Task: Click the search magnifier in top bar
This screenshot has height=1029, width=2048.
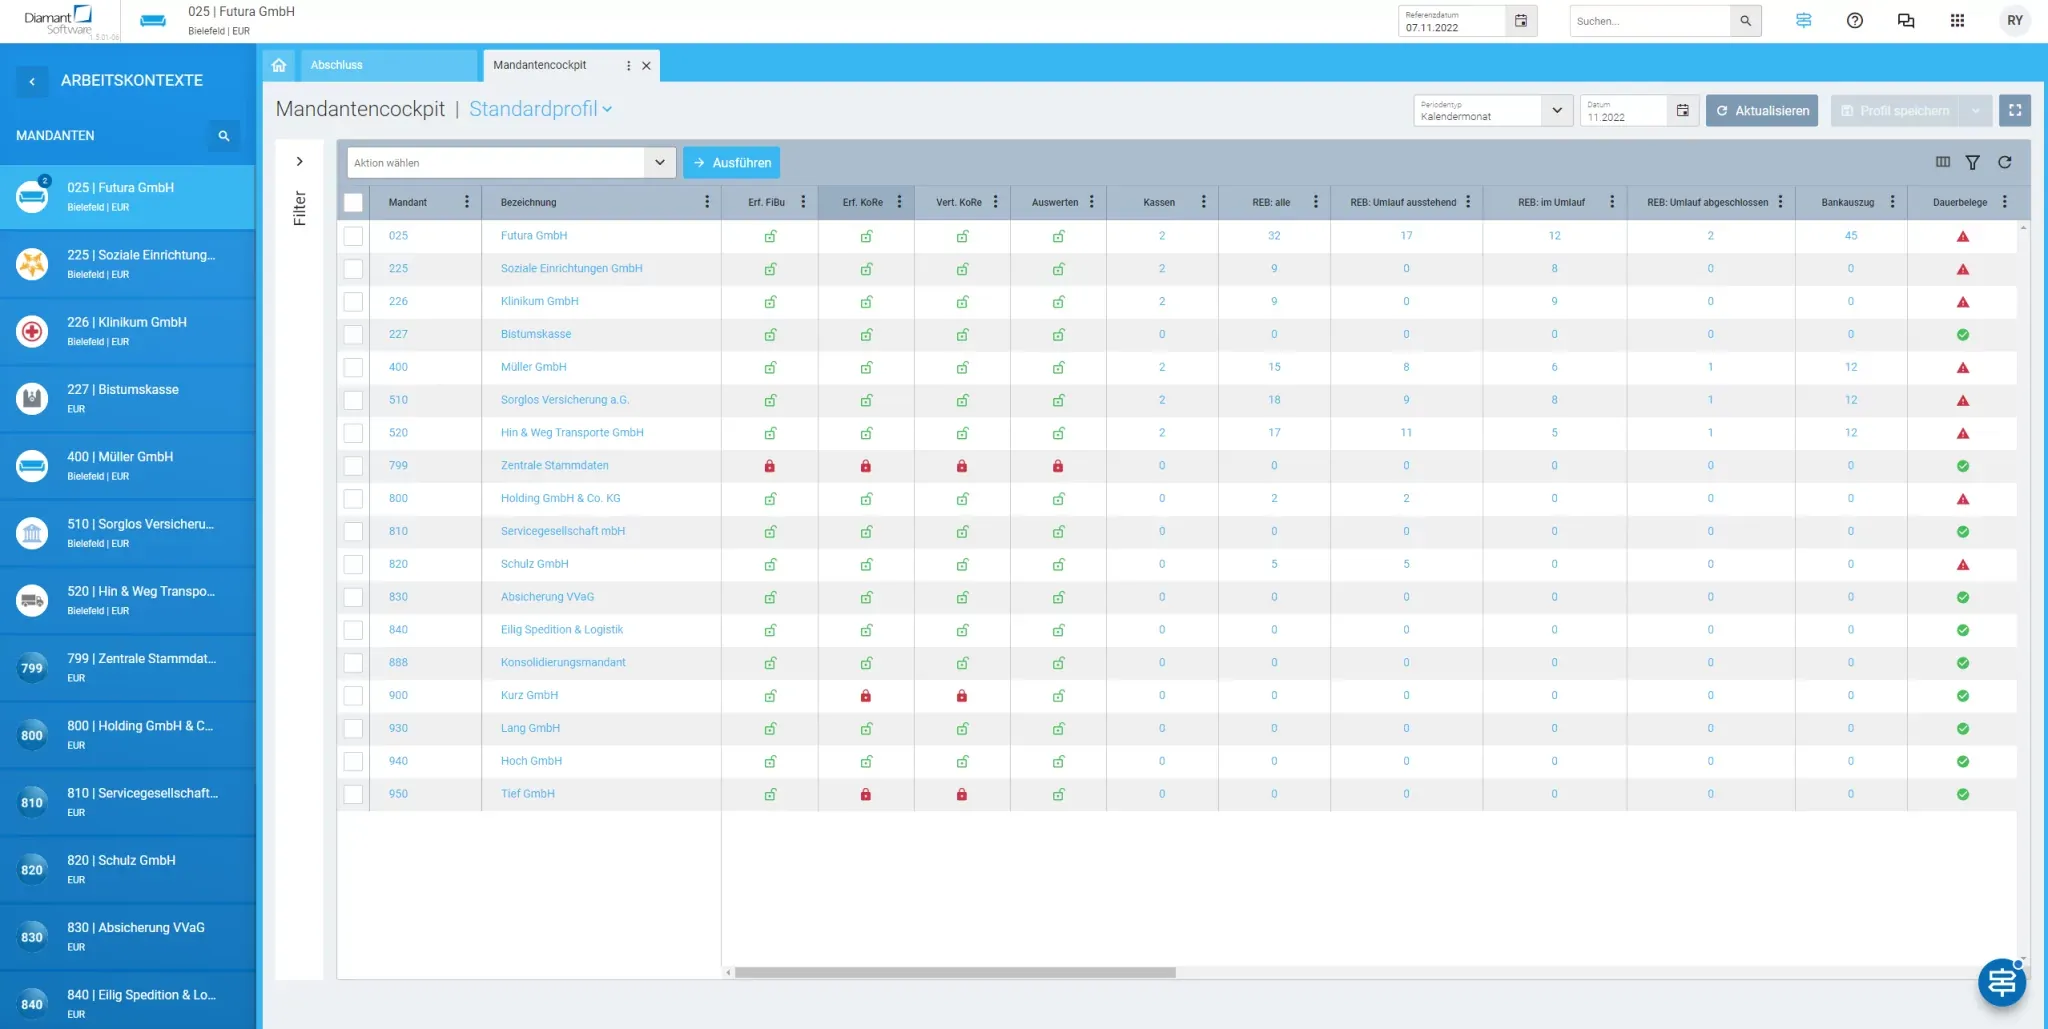Action: (1745, 21)
